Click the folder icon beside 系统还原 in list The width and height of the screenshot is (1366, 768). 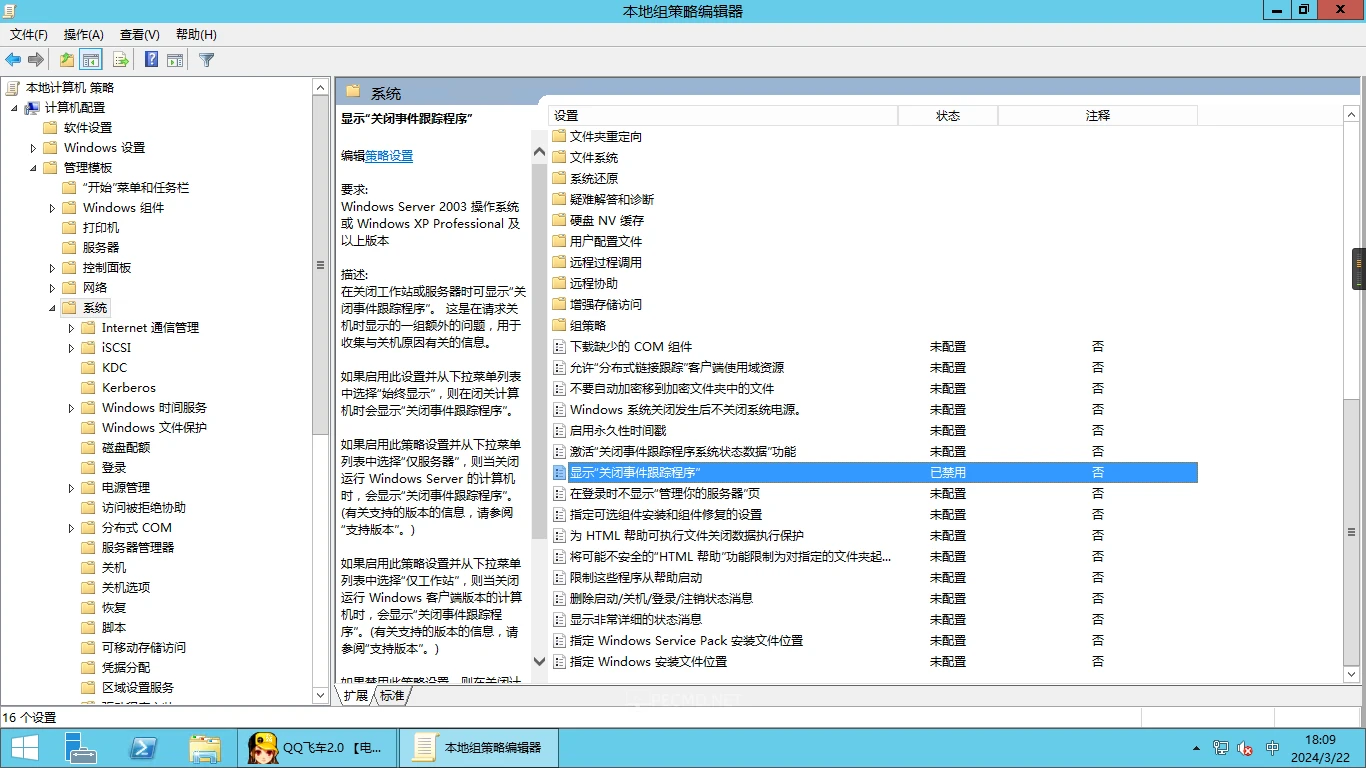pyautogui.click(x=560, y=178)
